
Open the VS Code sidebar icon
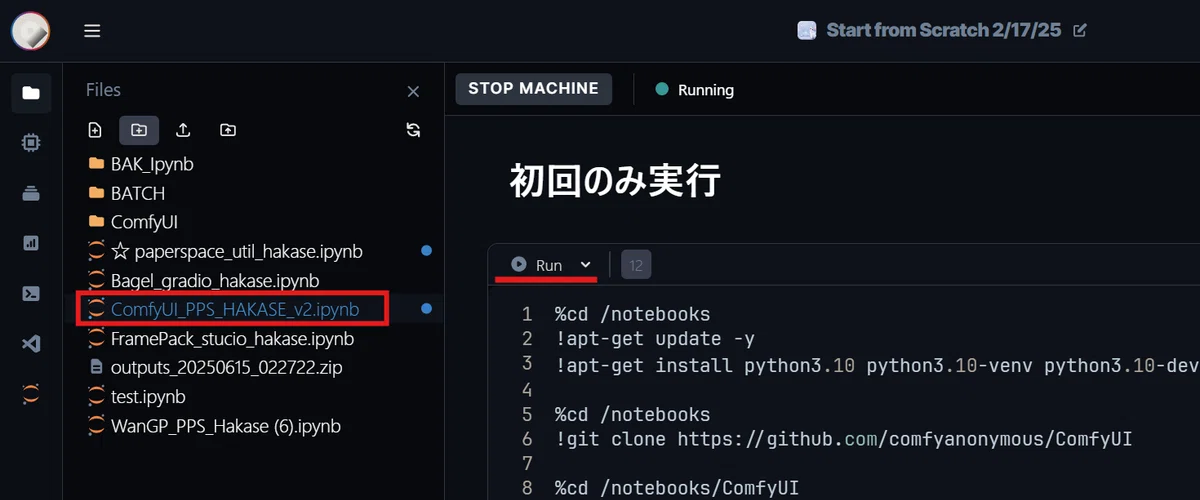click(31, 344)
